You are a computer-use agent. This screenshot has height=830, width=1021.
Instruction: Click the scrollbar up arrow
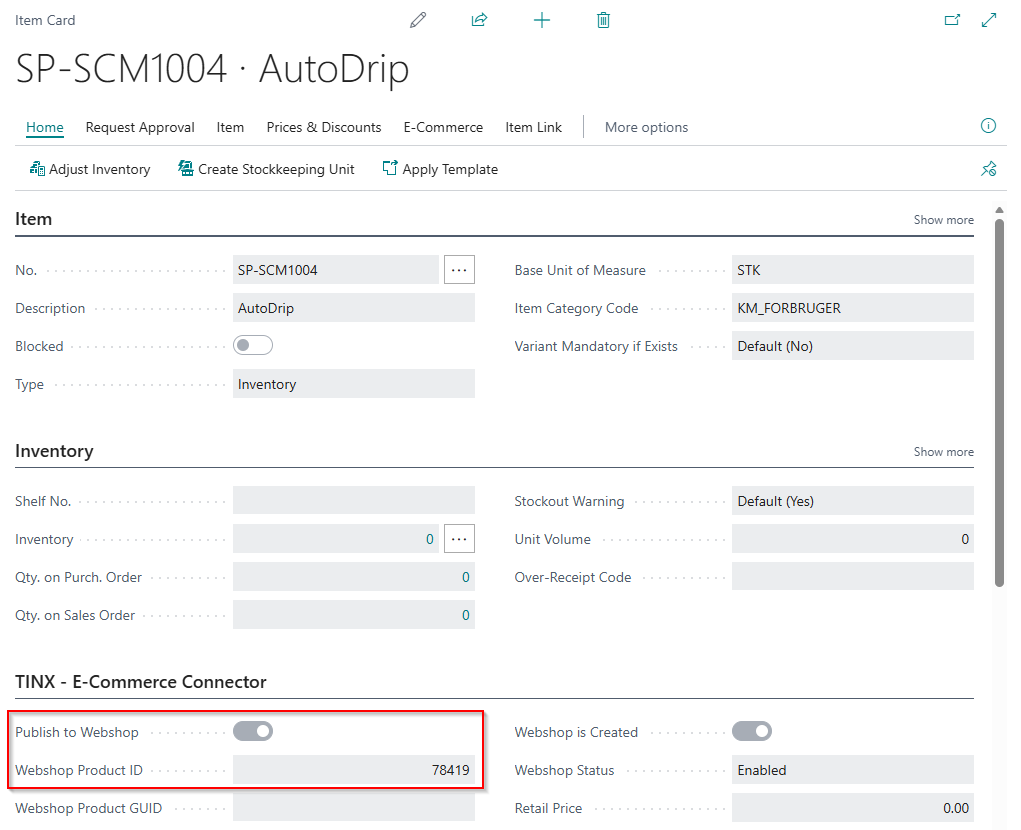pyautogui.click(x=1000, y=210)
